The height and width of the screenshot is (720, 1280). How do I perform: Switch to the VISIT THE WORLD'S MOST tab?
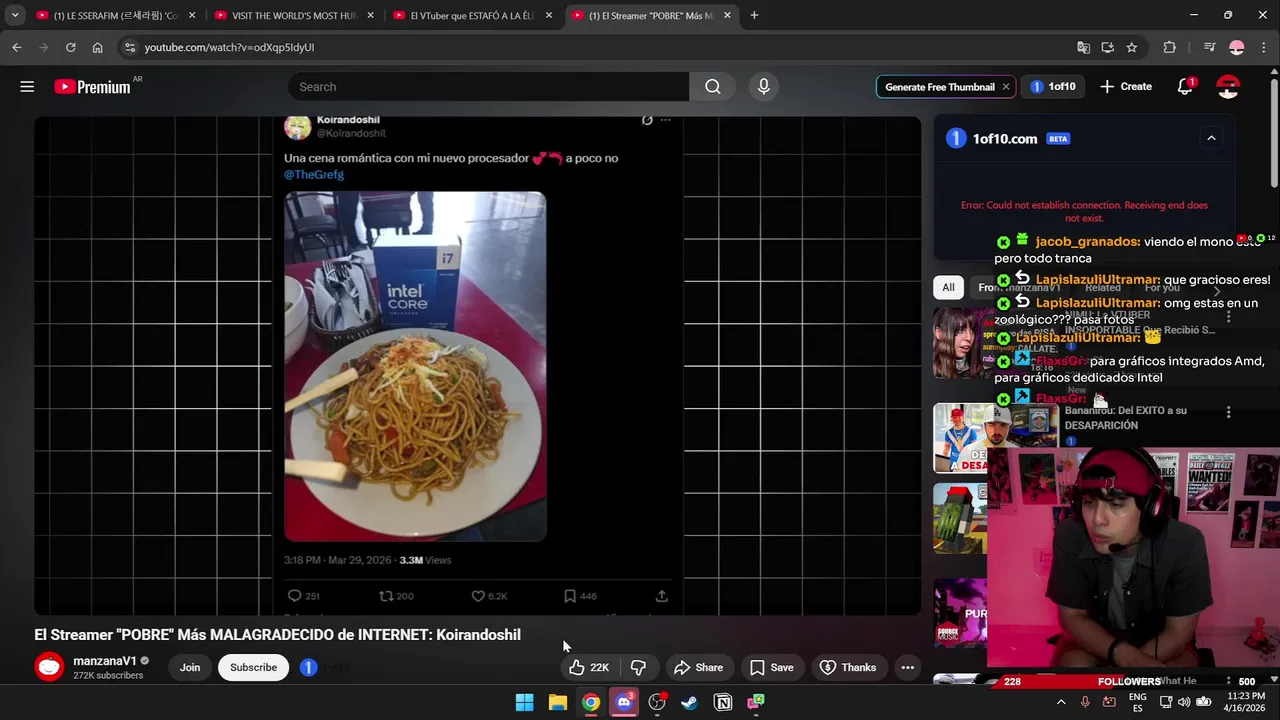pyautogui.click(x=295, y=15)
